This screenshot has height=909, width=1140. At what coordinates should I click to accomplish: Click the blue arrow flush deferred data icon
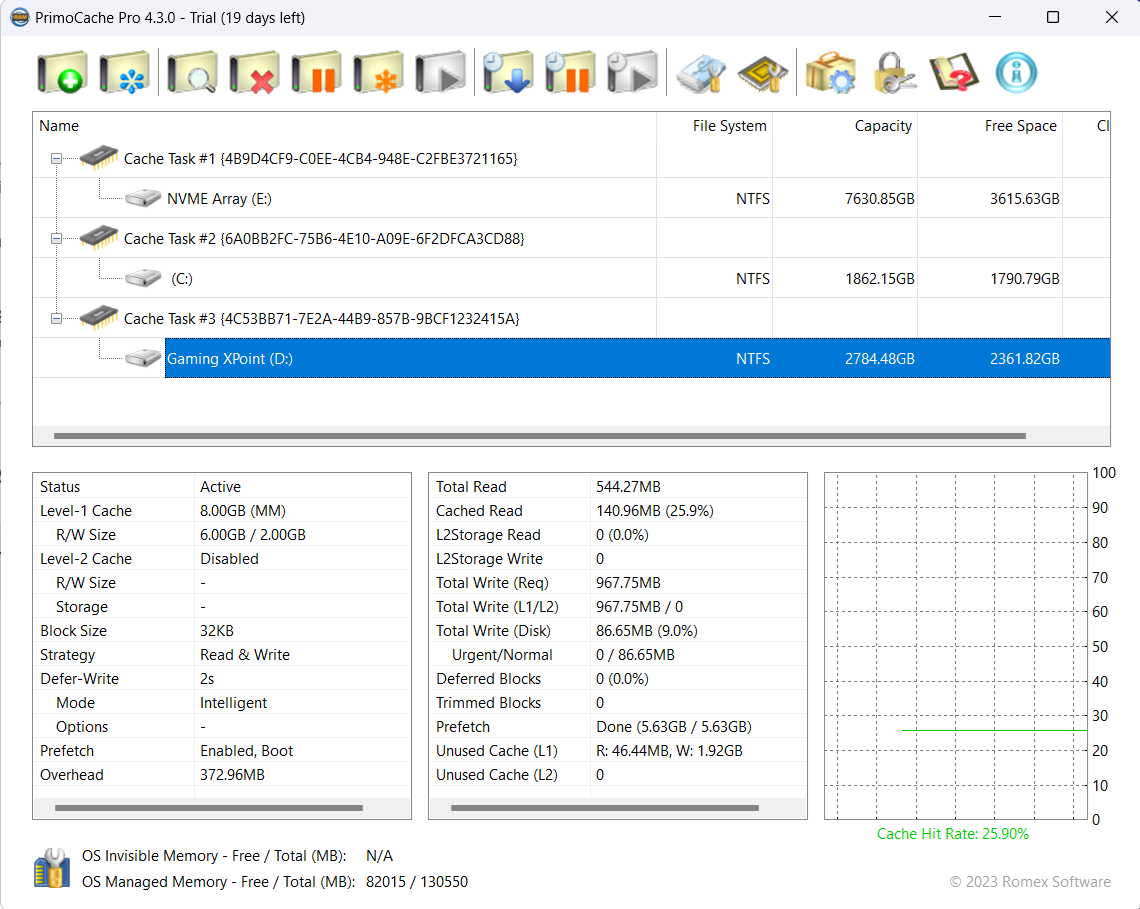click(x=508, y=73)
